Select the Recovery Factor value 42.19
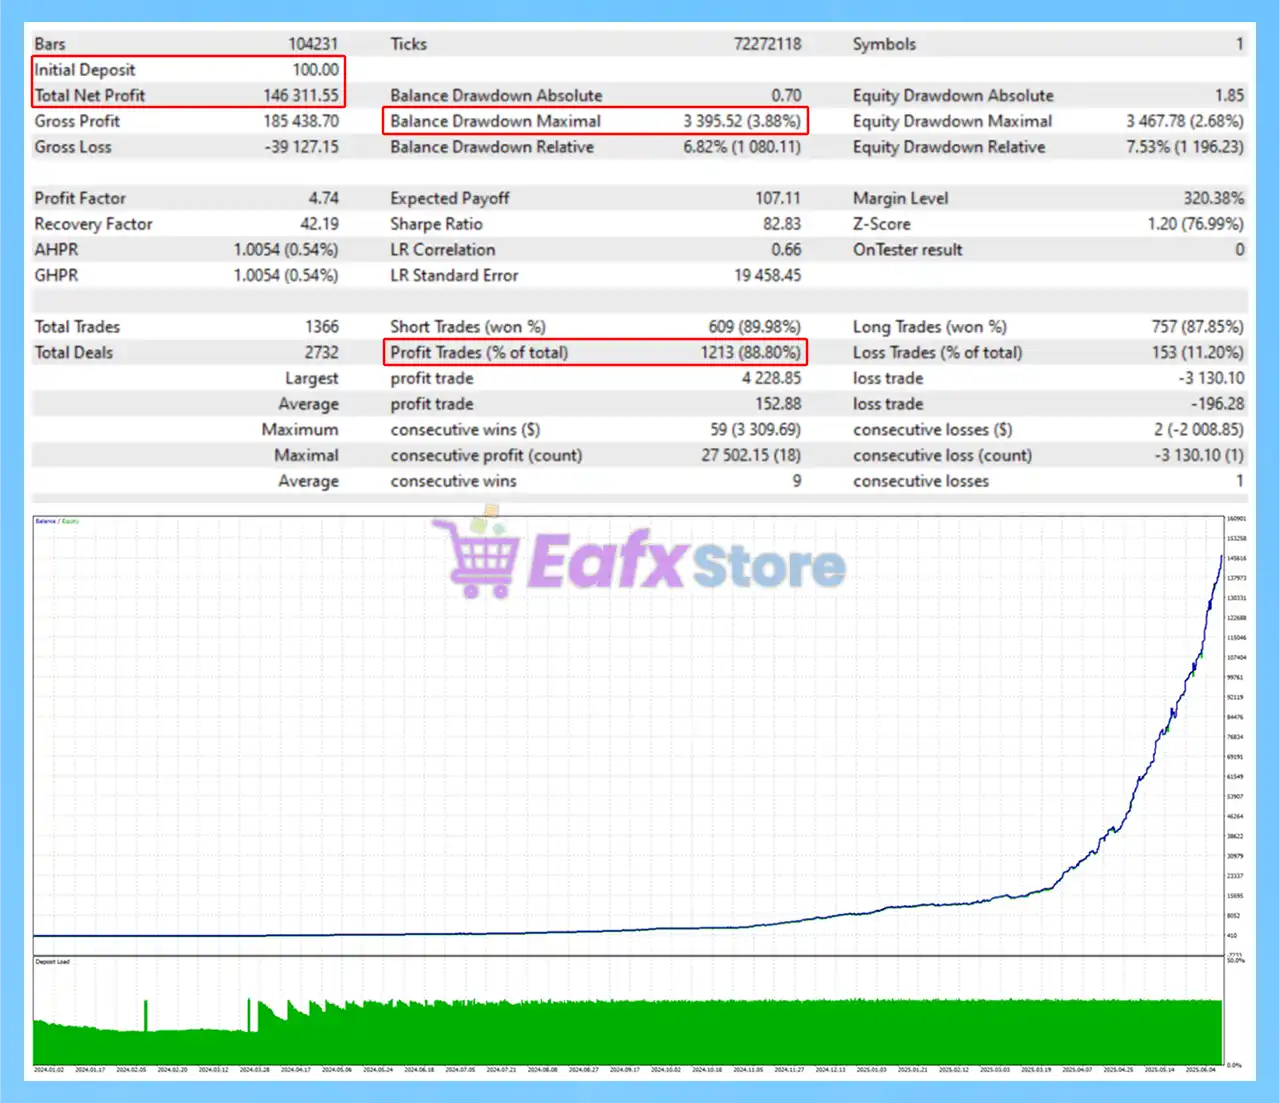This screenshot has width=1280, height=1103. coord(319,224)
